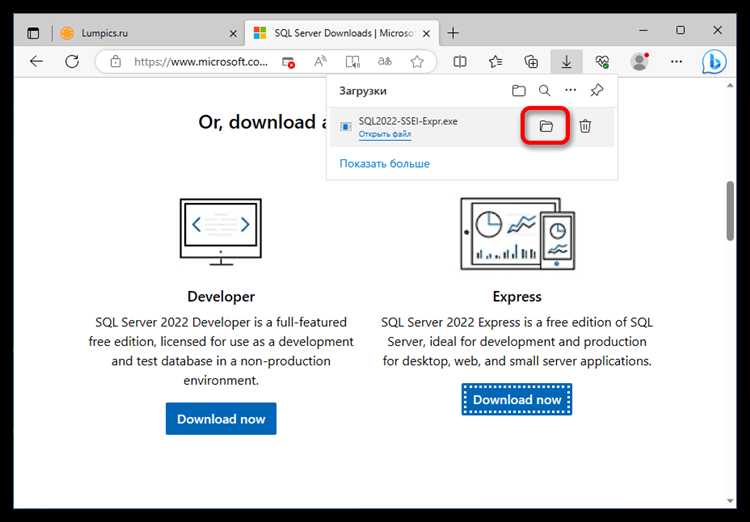Close the SQL Server Downloads tab
The height and width of the screenshot is (522, 750).
(427, 33)
